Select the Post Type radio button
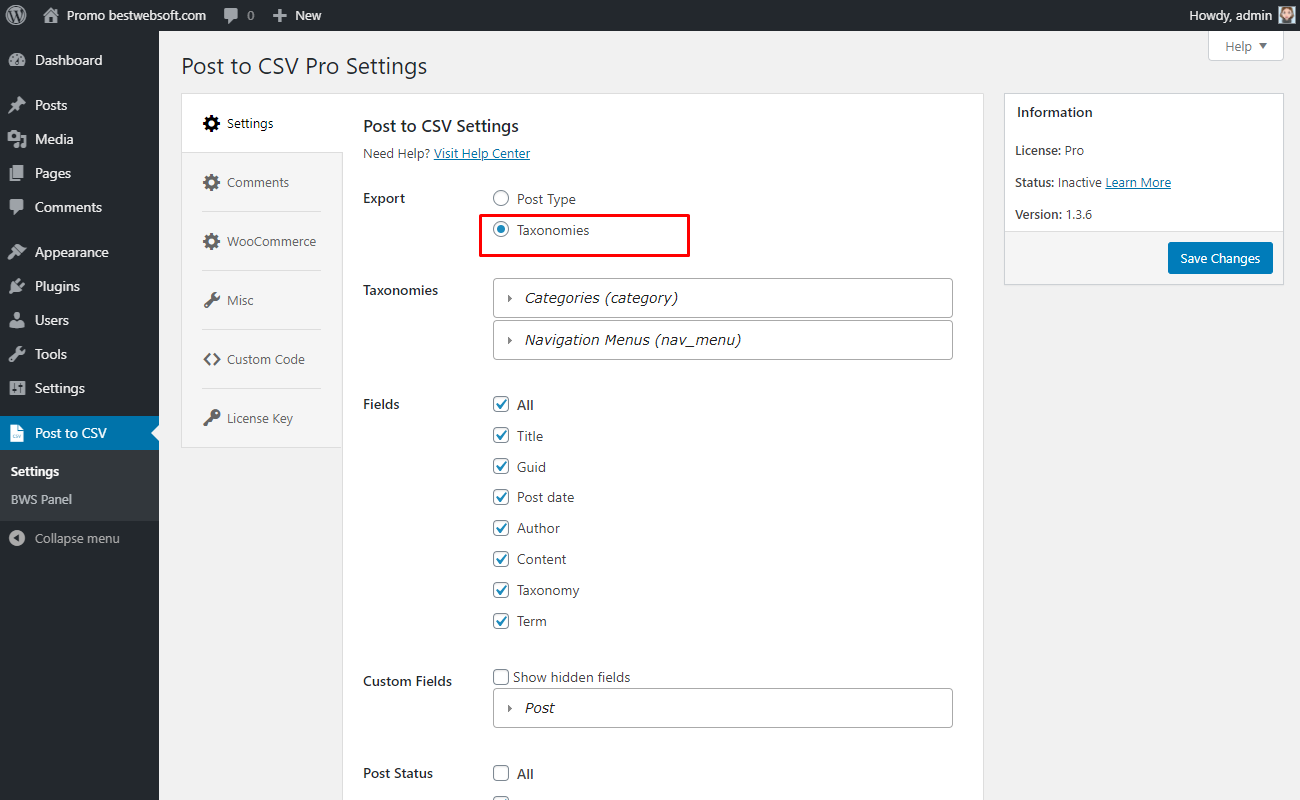The image size is (1300, 800). tap(501, 199)
